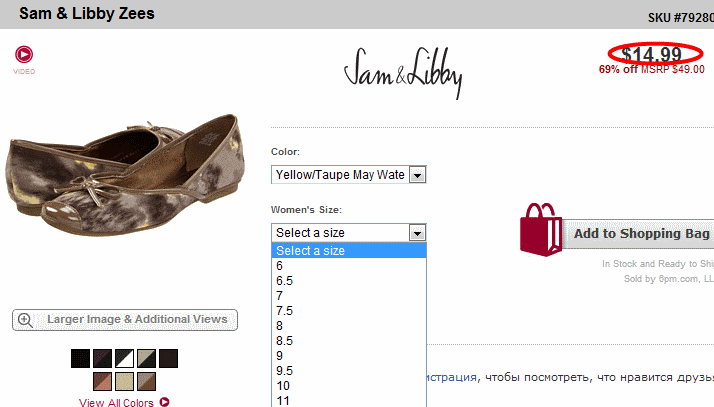This screenshot has width=714, height=407.
Task: Play the product video icon
Action: click(x=24, y=54)
